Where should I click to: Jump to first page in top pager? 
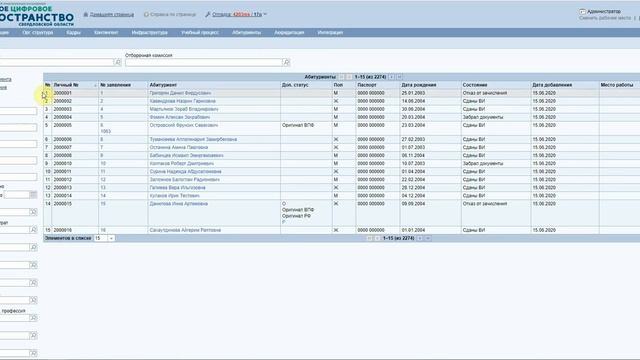pos(341,77)
